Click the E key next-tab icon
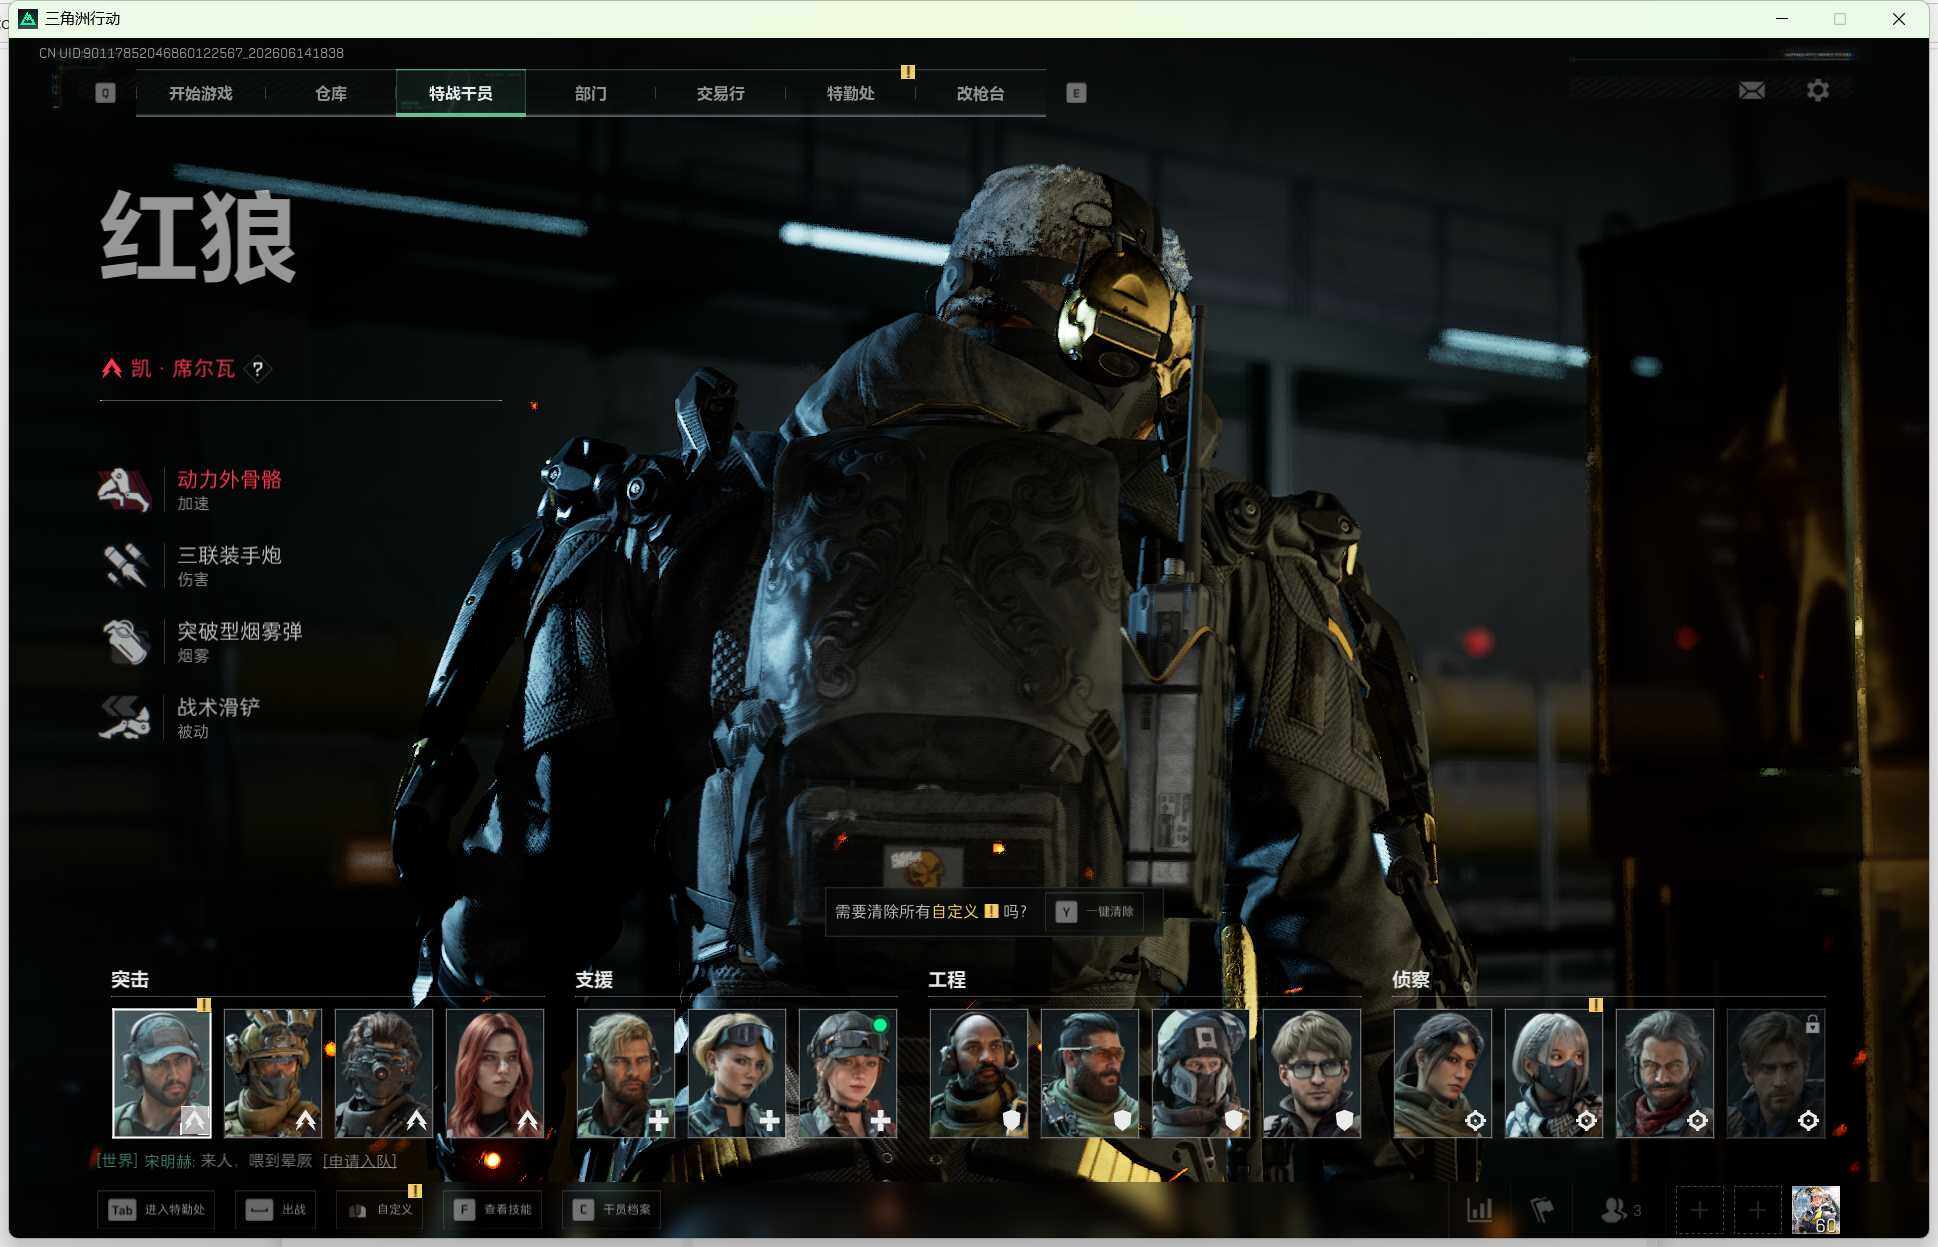 tap(1076, 93)
